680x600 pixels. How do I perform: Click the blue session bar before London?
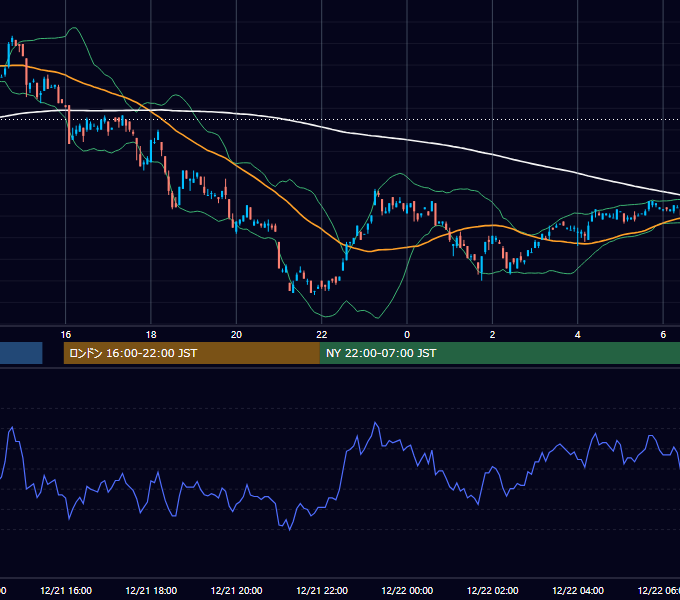click(21, 353)
